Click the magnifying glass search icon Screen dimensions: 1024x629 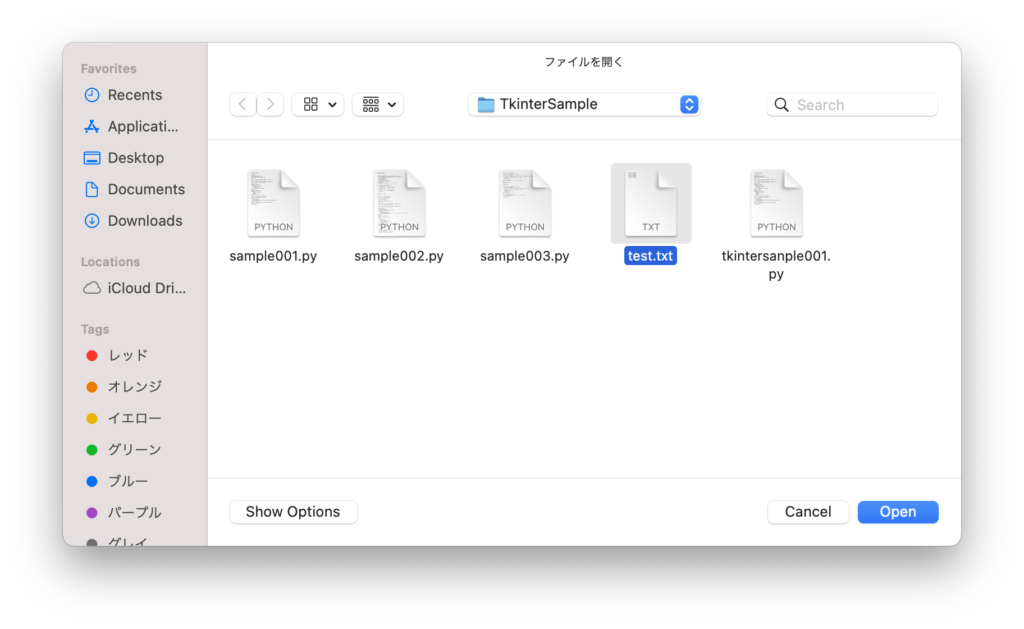click(781, 105)
